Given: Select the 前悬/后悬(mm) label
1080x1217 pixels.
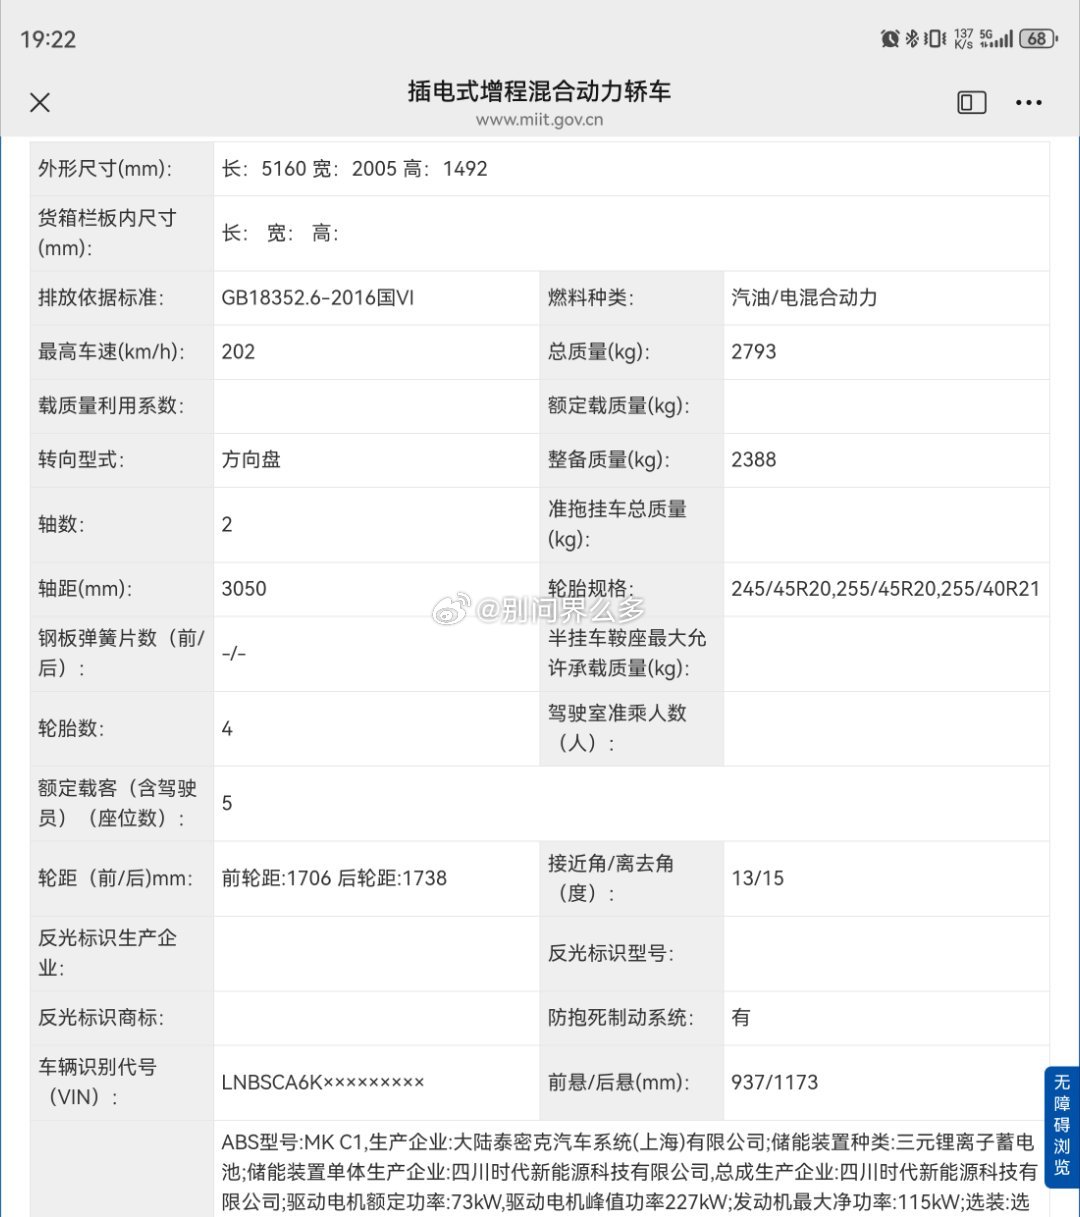Looking at the screenshot, I should click(x=619, y=1082).
